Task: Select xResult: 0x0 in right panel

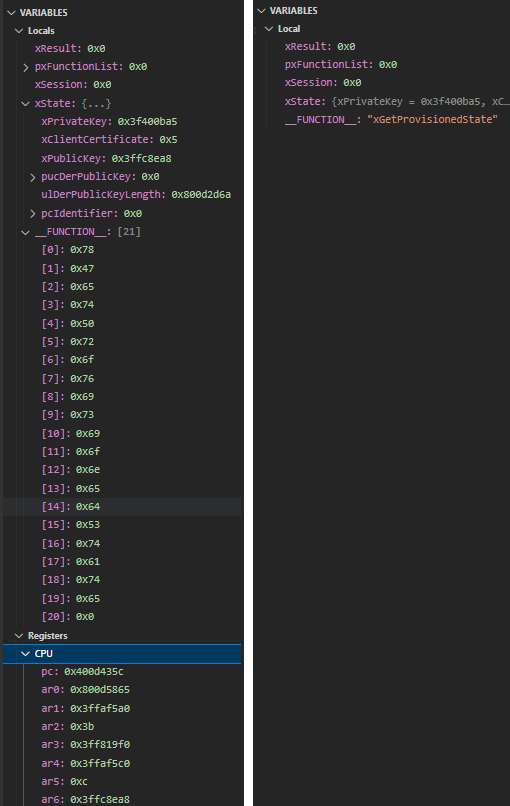Action: (320, 46)
